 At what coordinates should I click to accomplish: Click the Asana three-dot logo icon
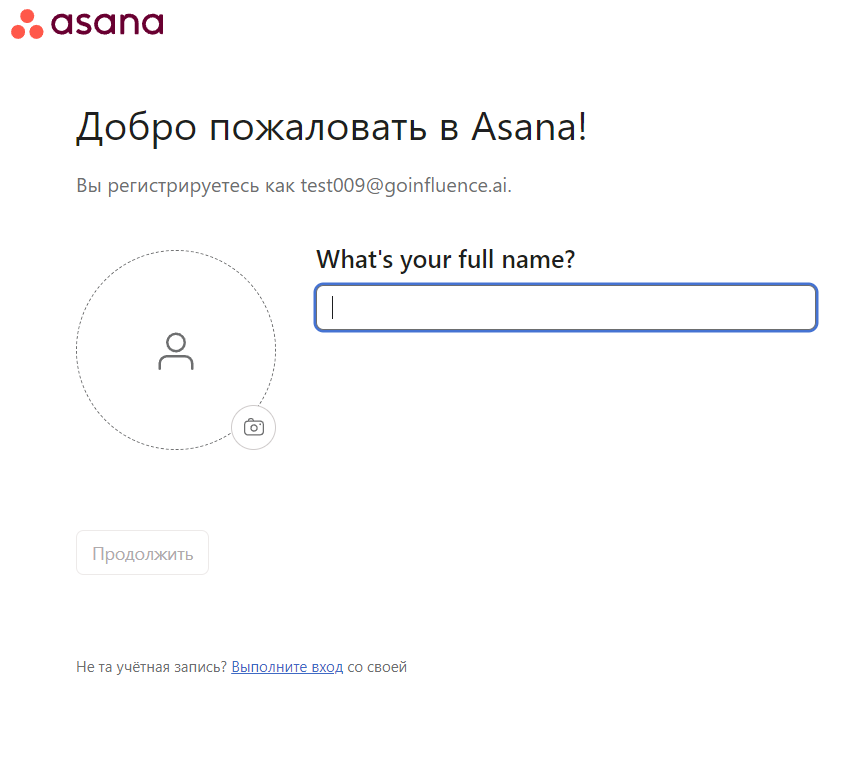click(27, 24)
